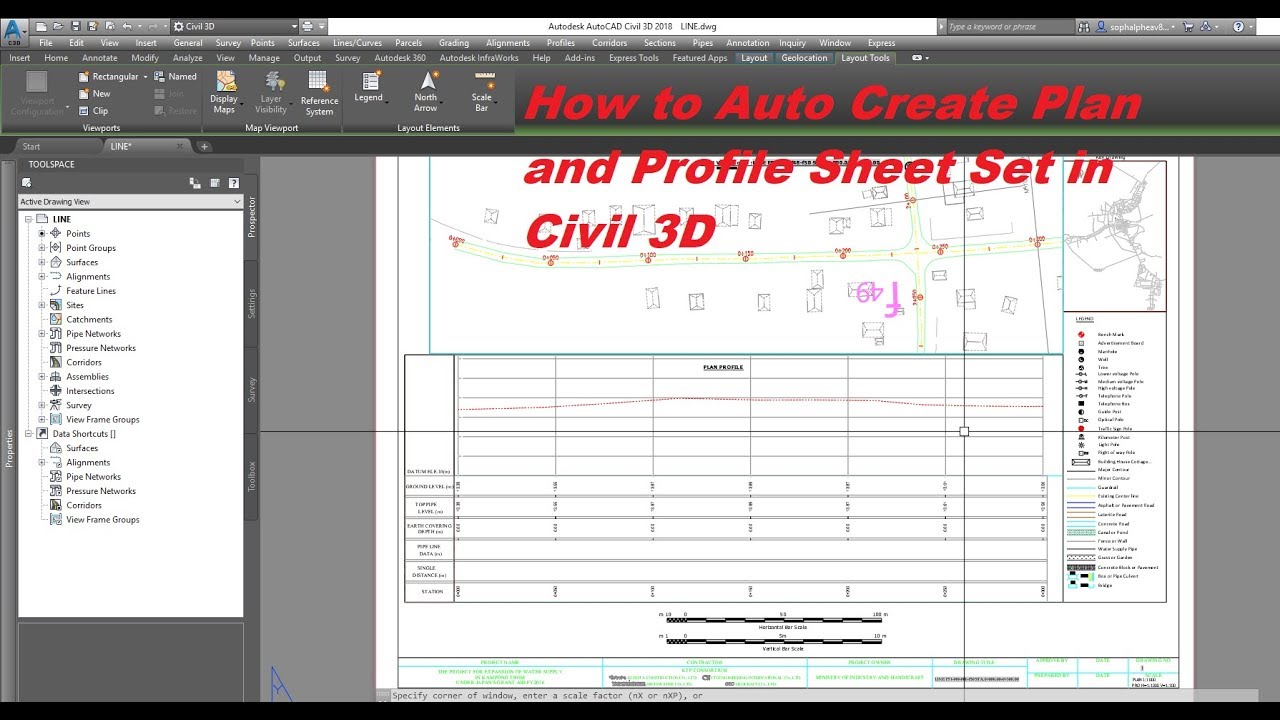
Task: Open the quick access toolbar customize arrow
Action: 322,26
